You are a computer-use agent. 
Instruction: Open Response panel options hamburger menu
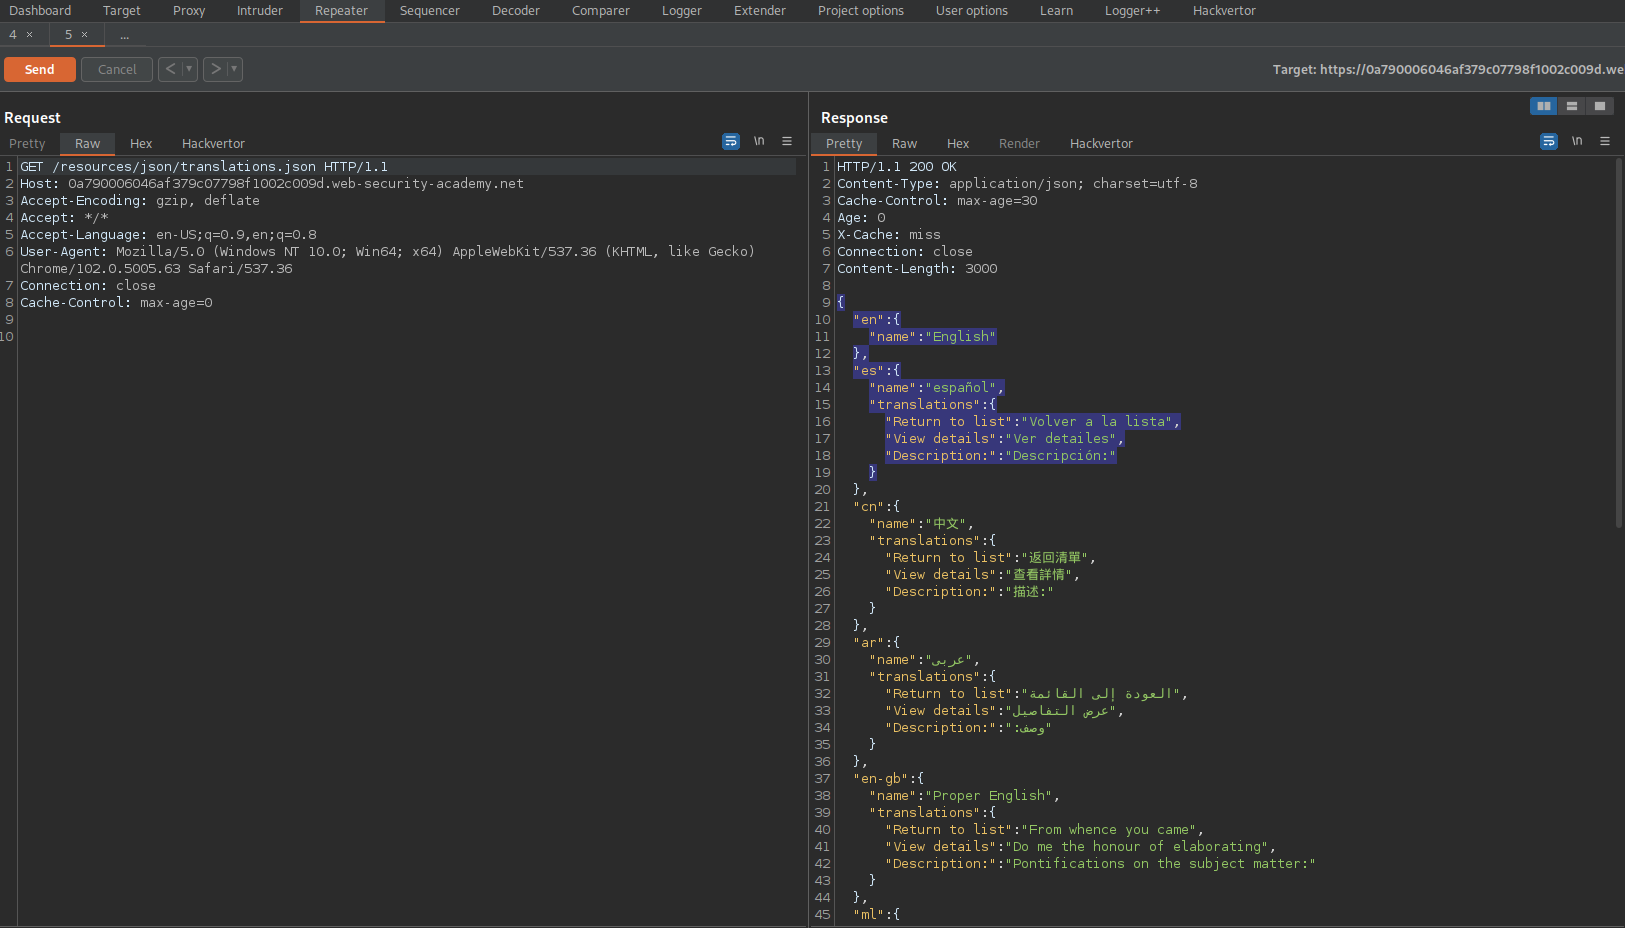[1605, 142]
